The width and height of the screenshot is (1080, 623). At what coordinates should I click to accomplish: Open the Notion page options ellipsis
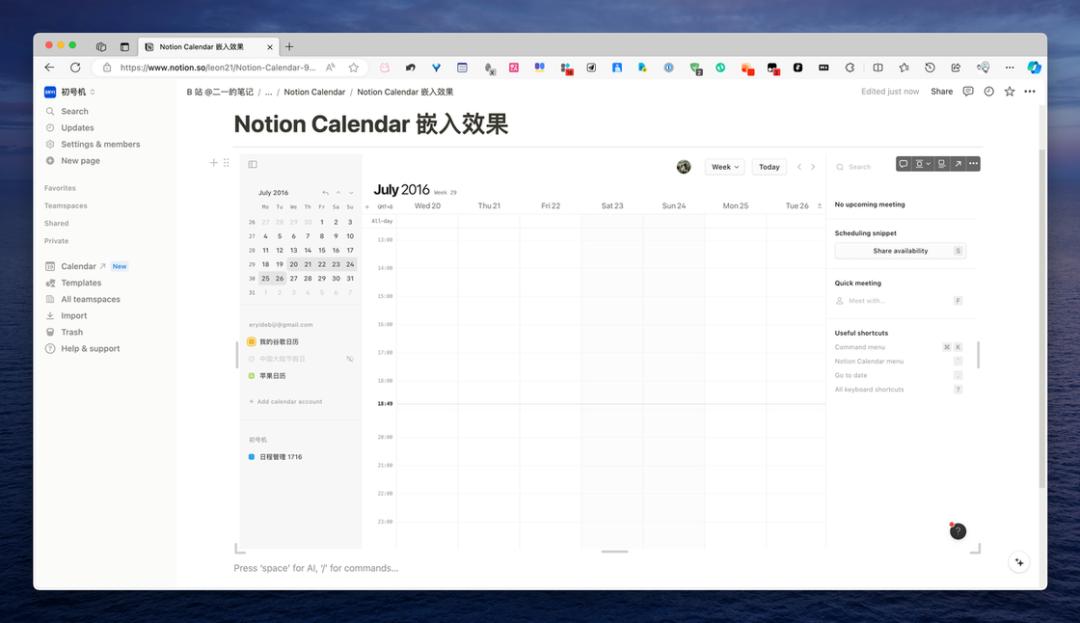[1030, 92]
